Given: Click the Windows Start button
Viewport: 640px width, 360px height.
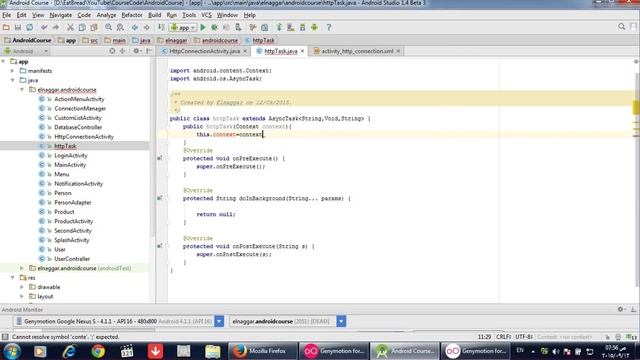Looking at the screenshot, I should (11, 351).
